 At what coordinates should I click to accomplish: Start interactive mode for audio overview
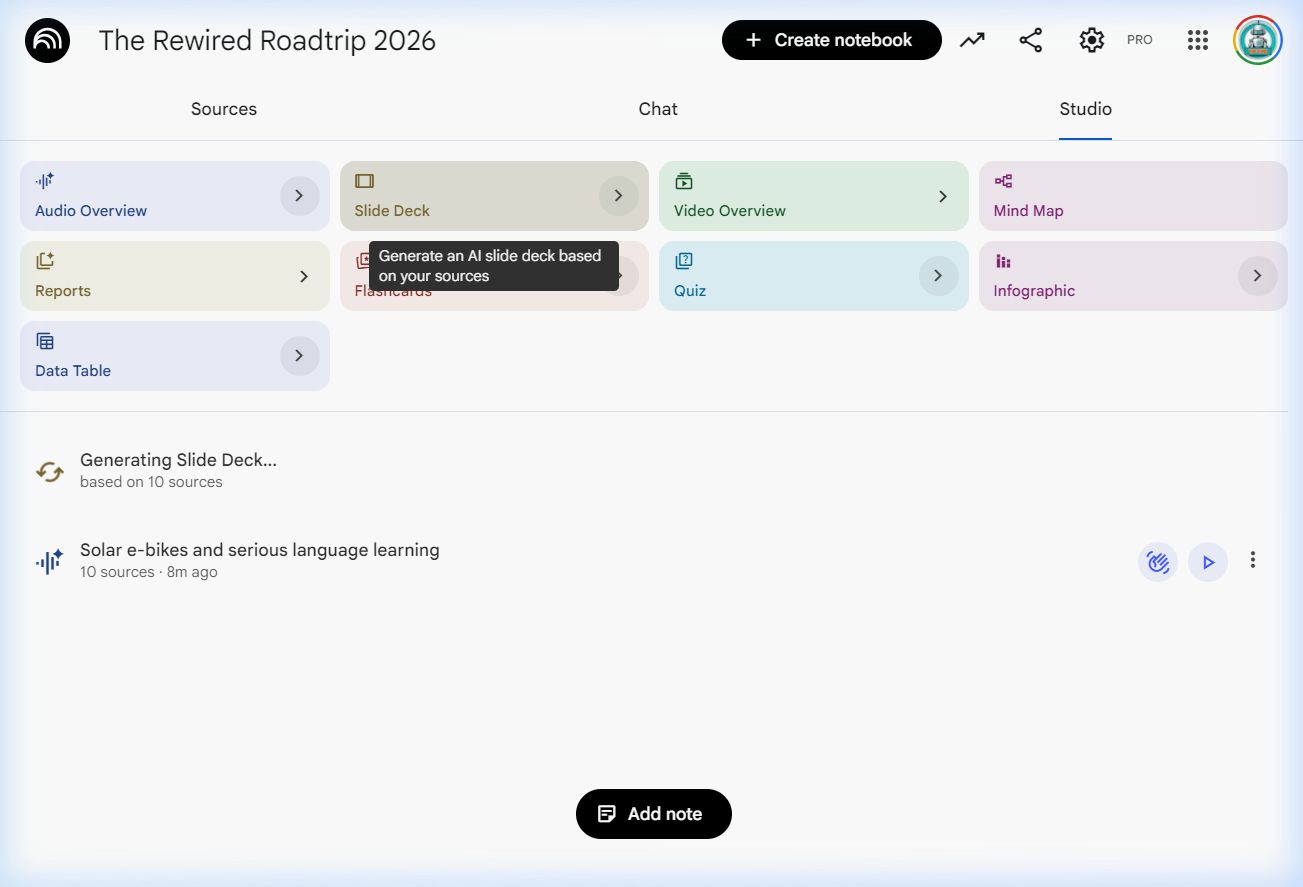click(1157, 562)
